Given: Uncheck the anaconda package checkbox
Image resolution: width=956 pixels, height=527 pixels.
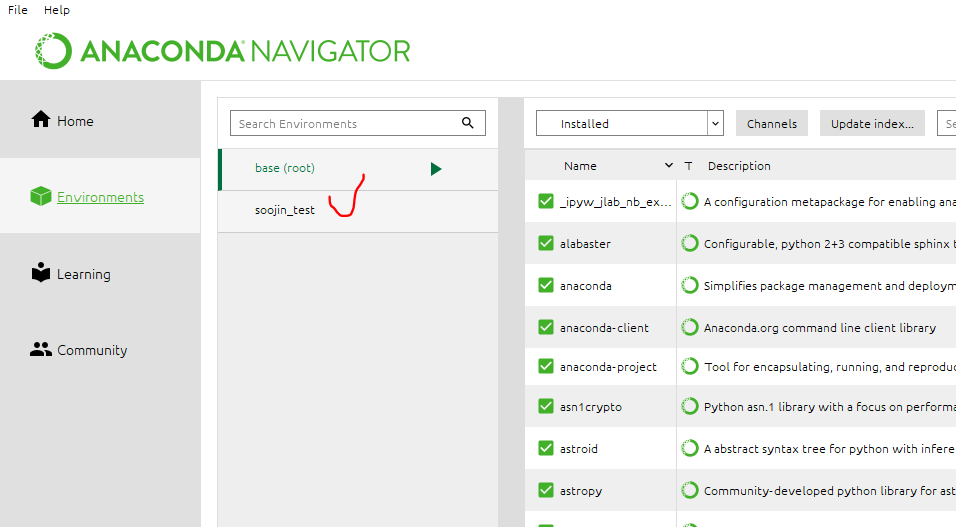Looking at the screenshot, I should pyautogui.click(x=546, y=285).
